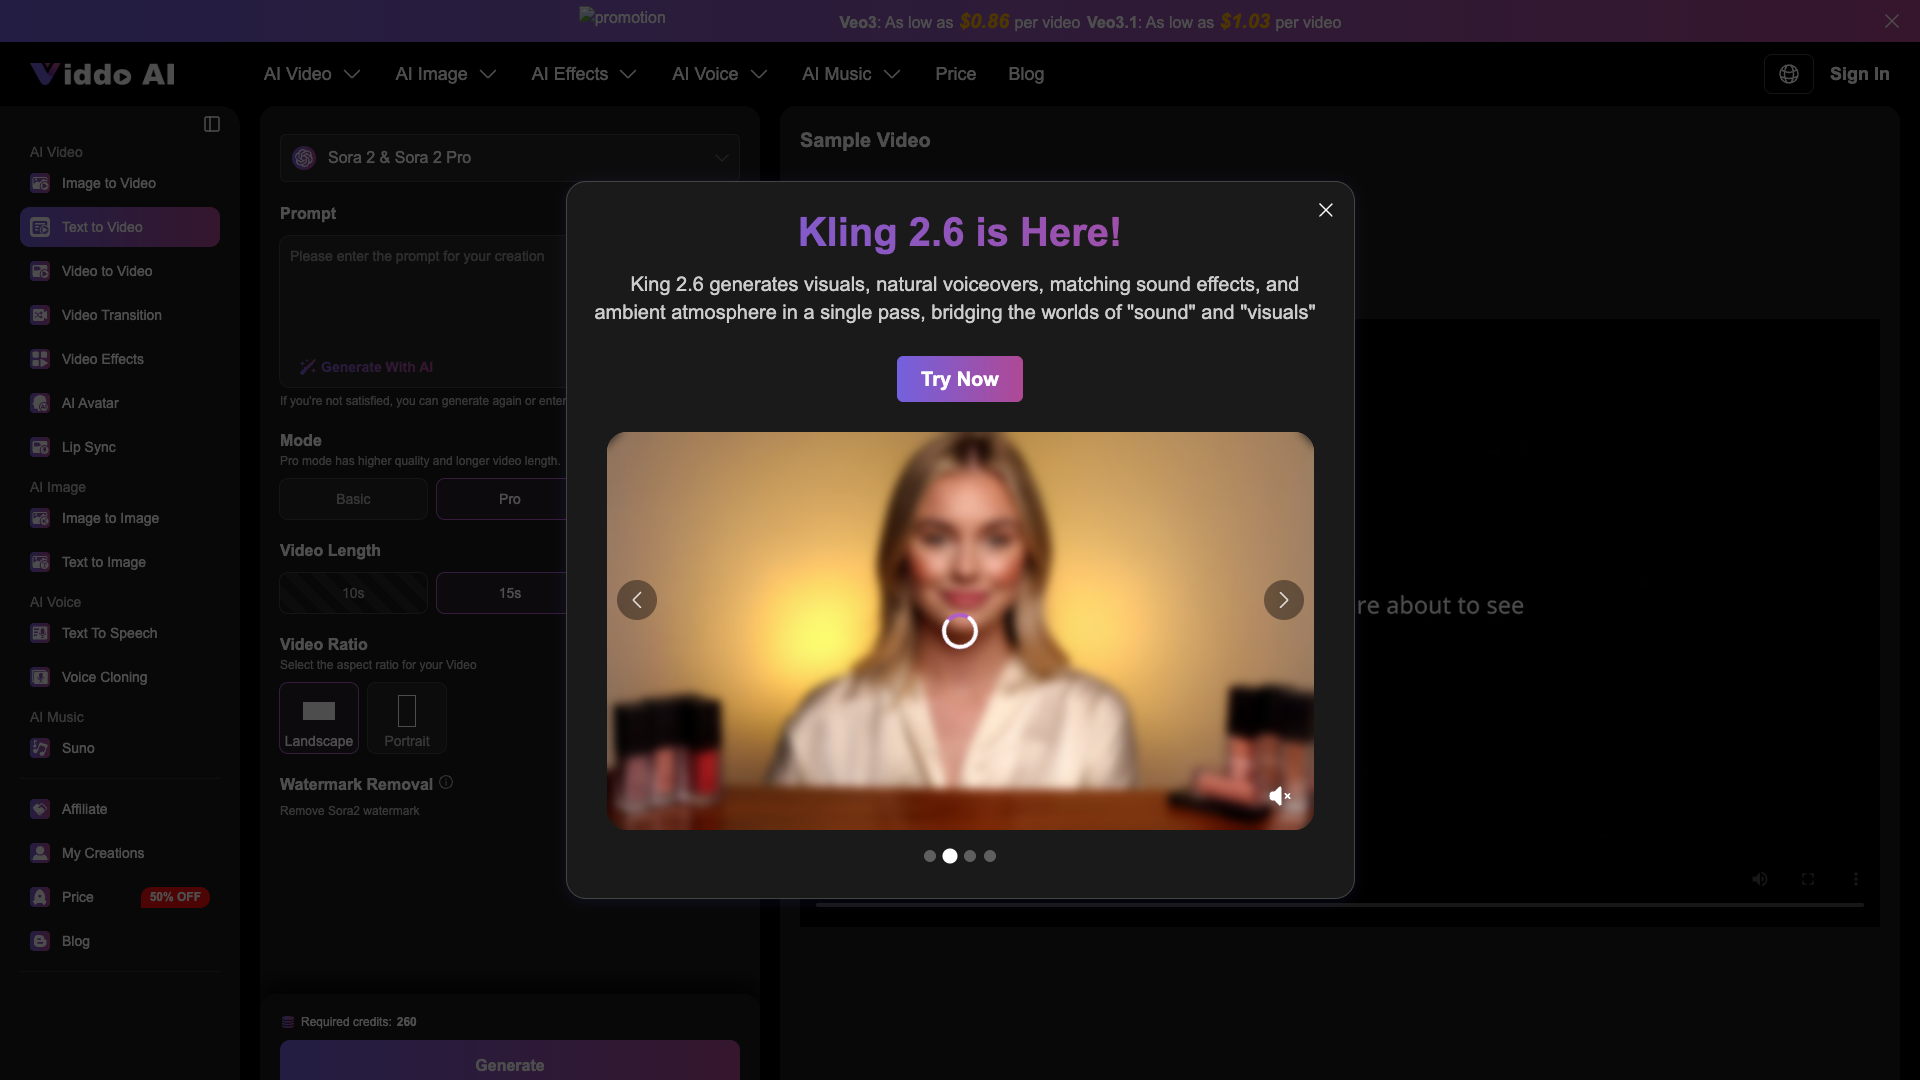Screen dimensions: 1920x1080
Task: Select Basic mode
Action: click(x=353, y=499)
